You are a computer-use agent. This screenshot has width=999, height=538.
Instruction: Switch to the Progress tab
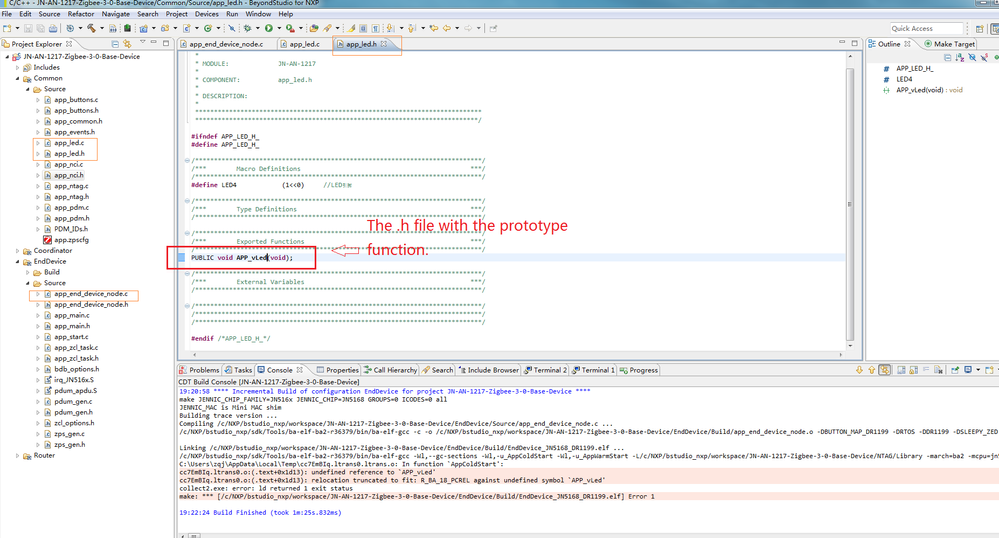point(638,370)
